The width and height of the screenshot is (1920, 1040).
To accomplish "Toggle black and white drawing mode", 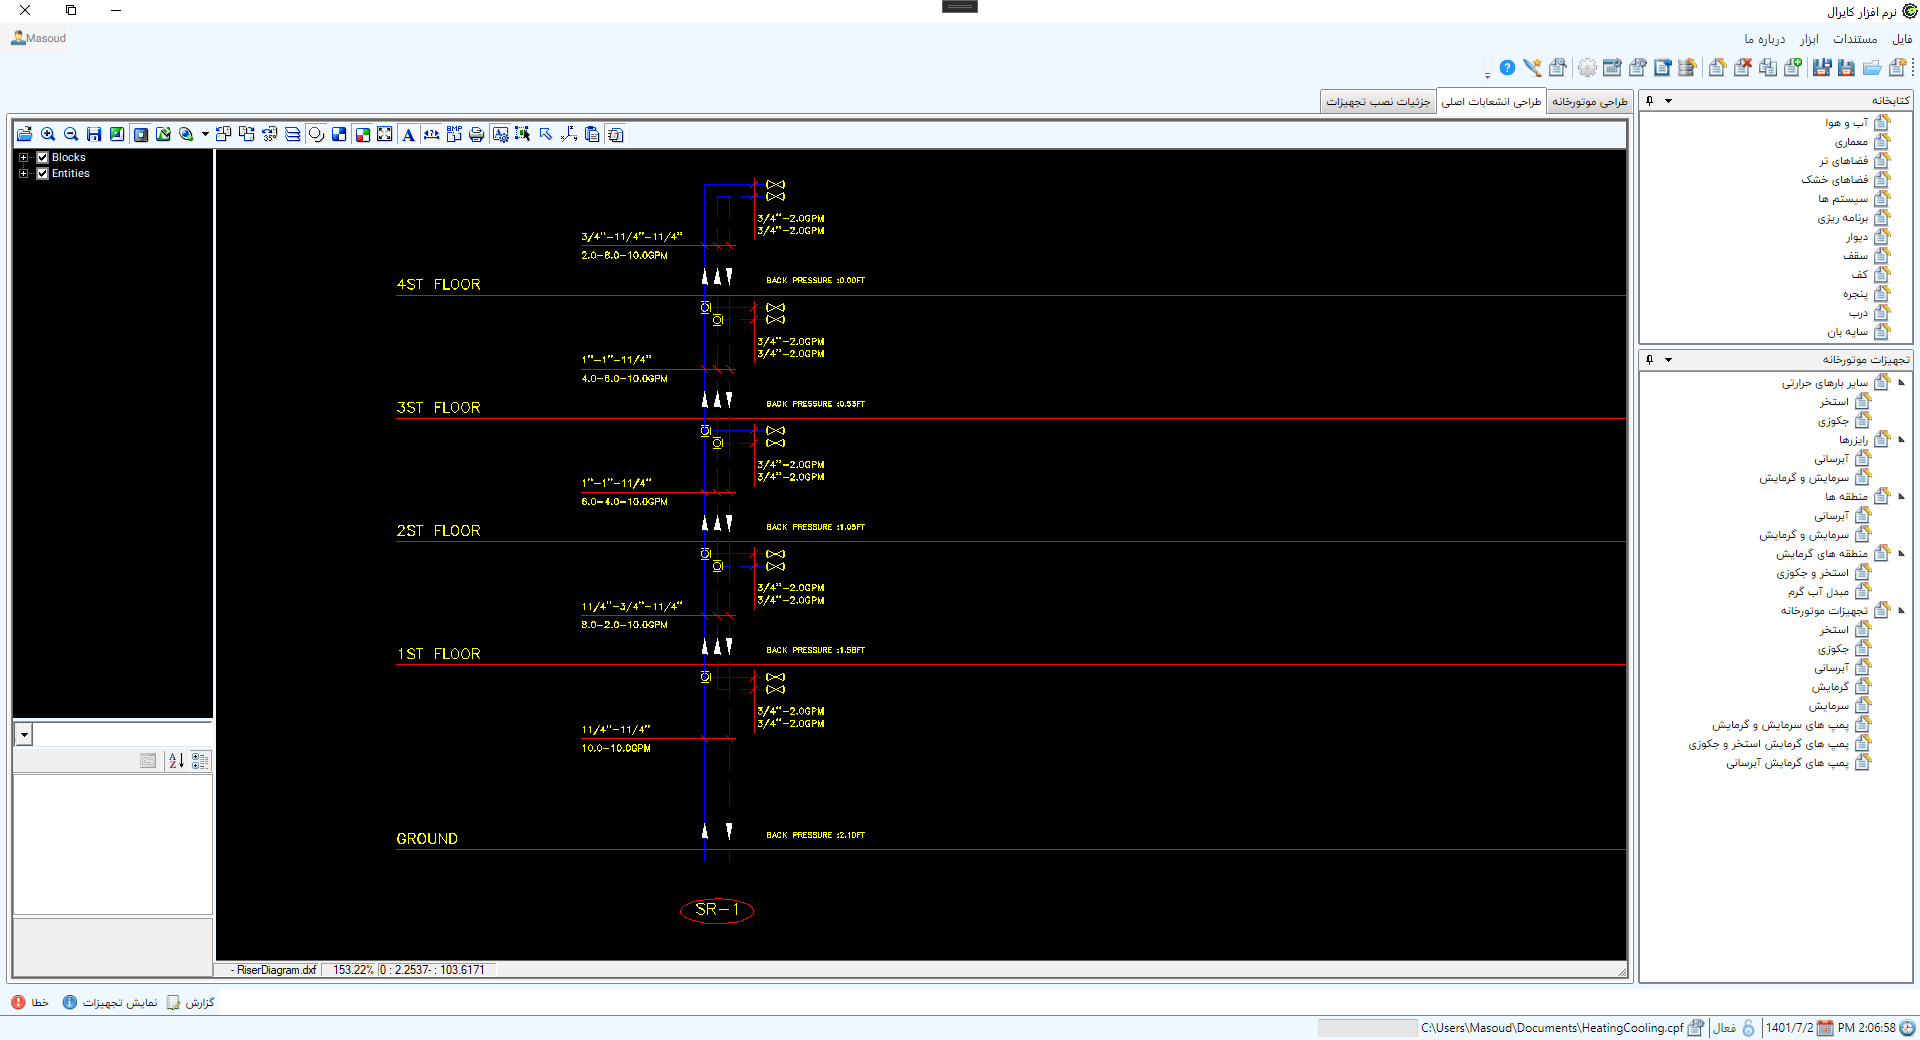I will (339, 134).
